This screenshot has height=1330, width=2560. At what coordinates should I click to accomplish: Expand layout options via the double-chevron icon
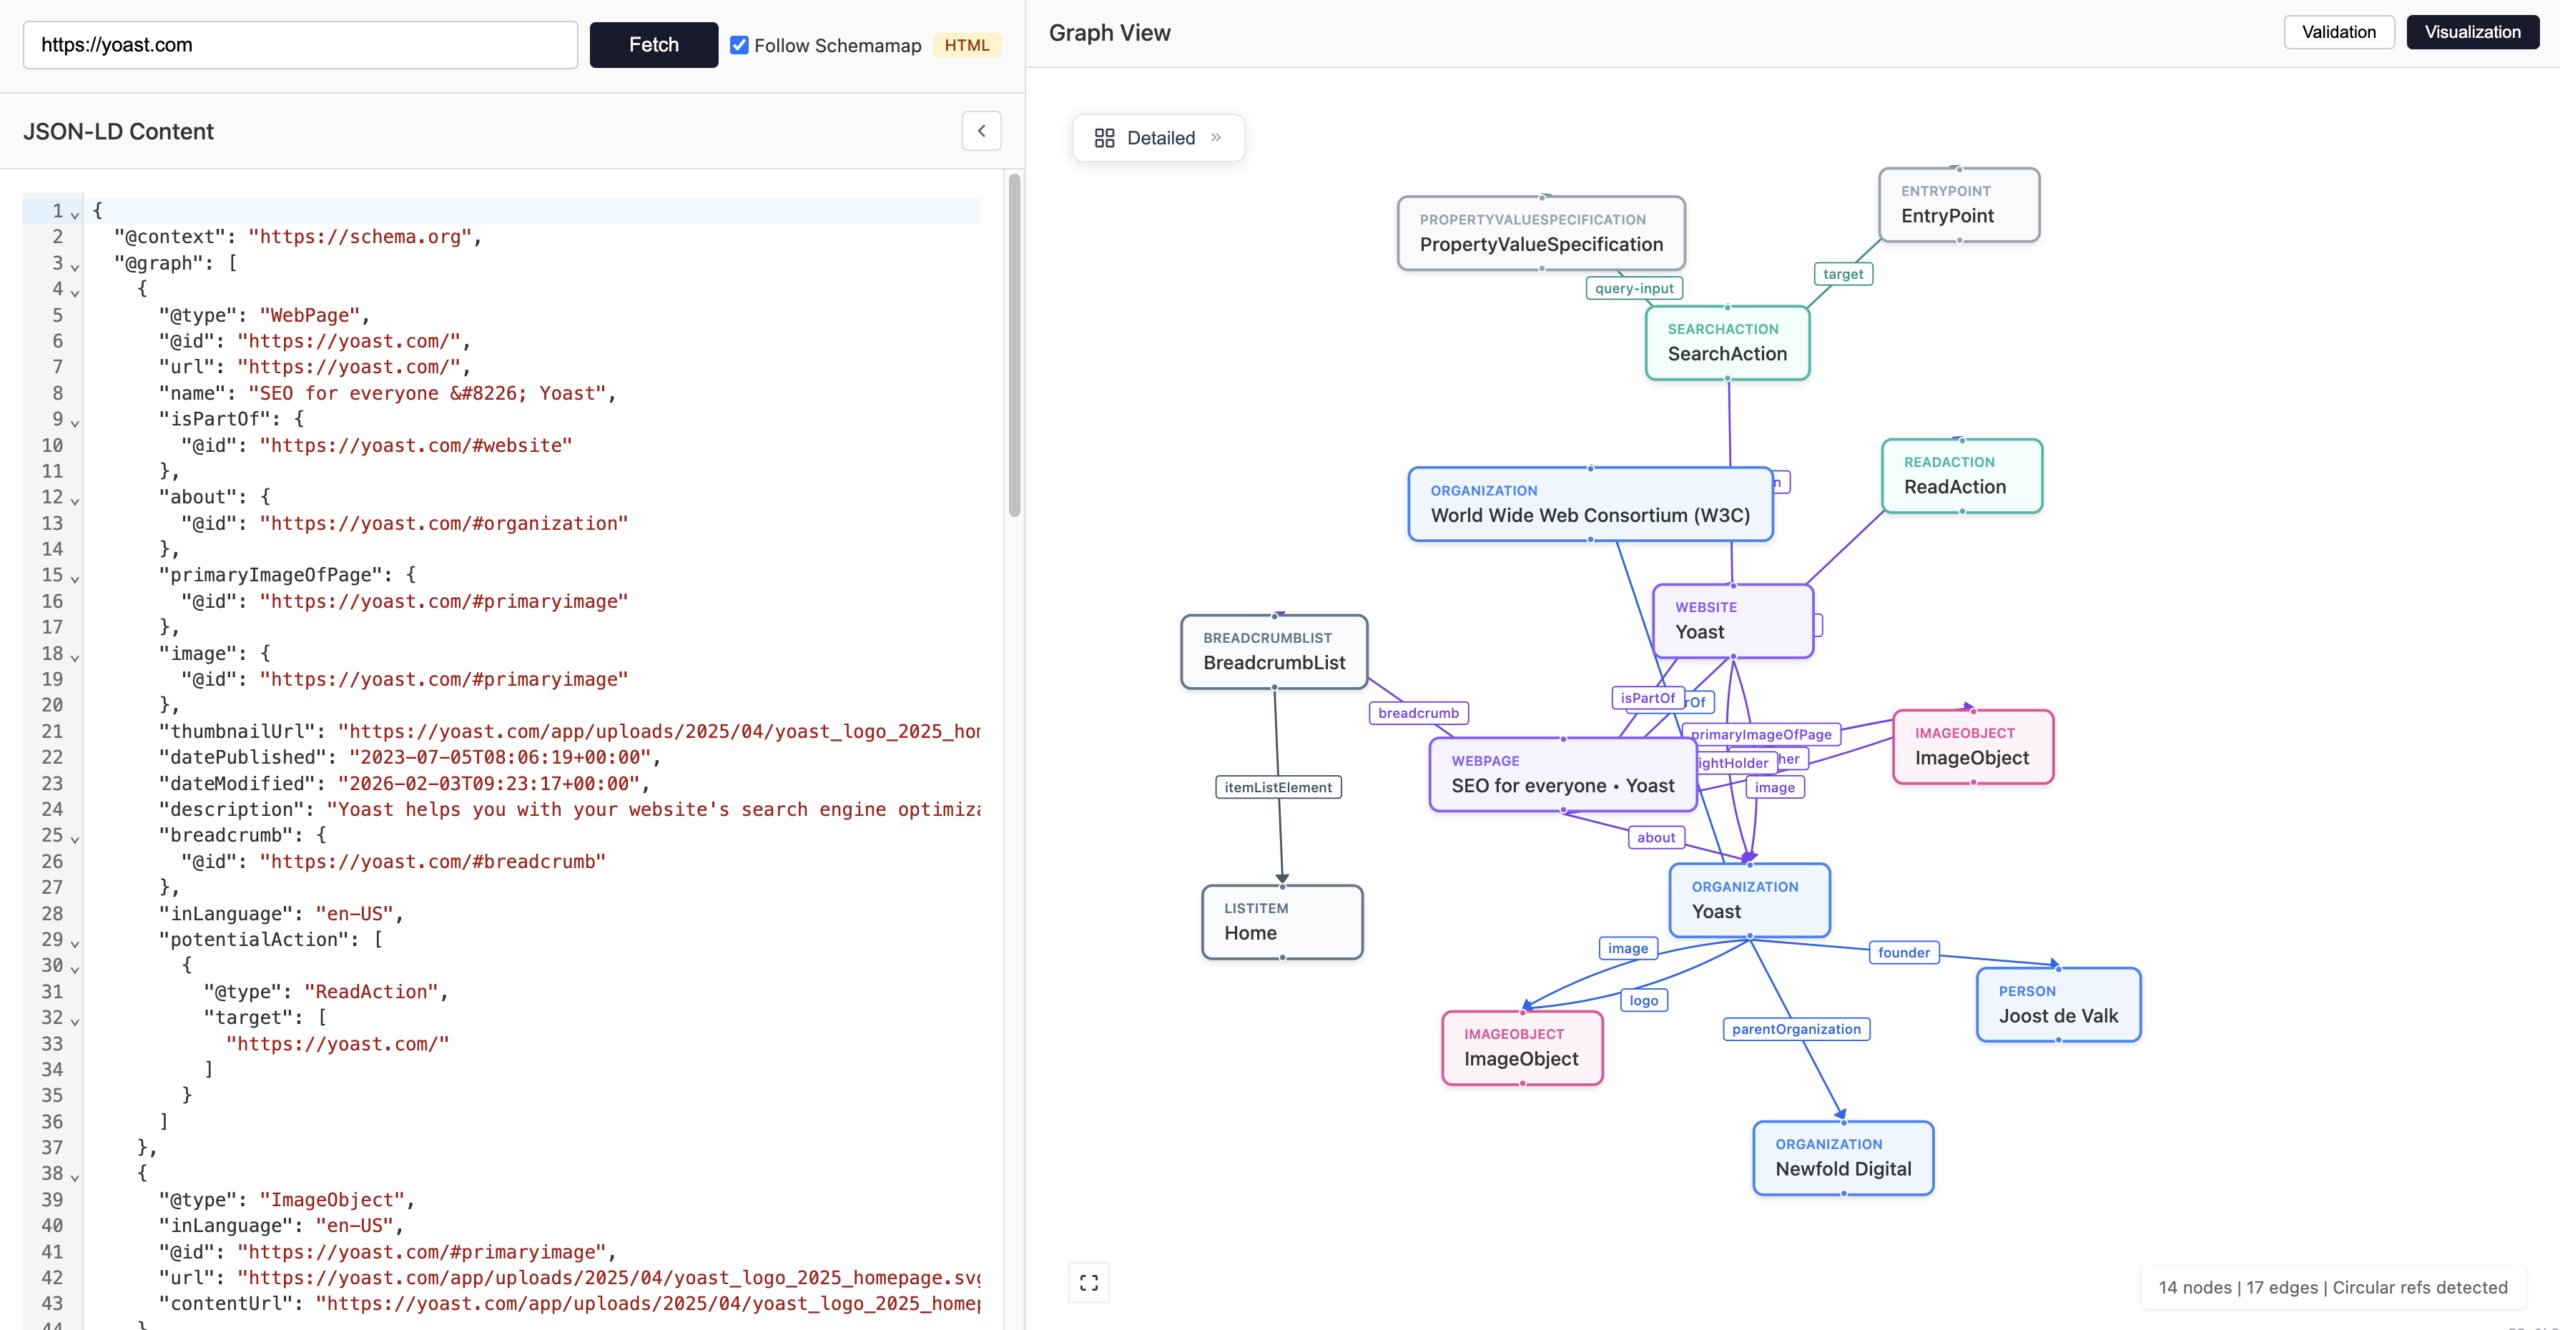[1216, 137]
